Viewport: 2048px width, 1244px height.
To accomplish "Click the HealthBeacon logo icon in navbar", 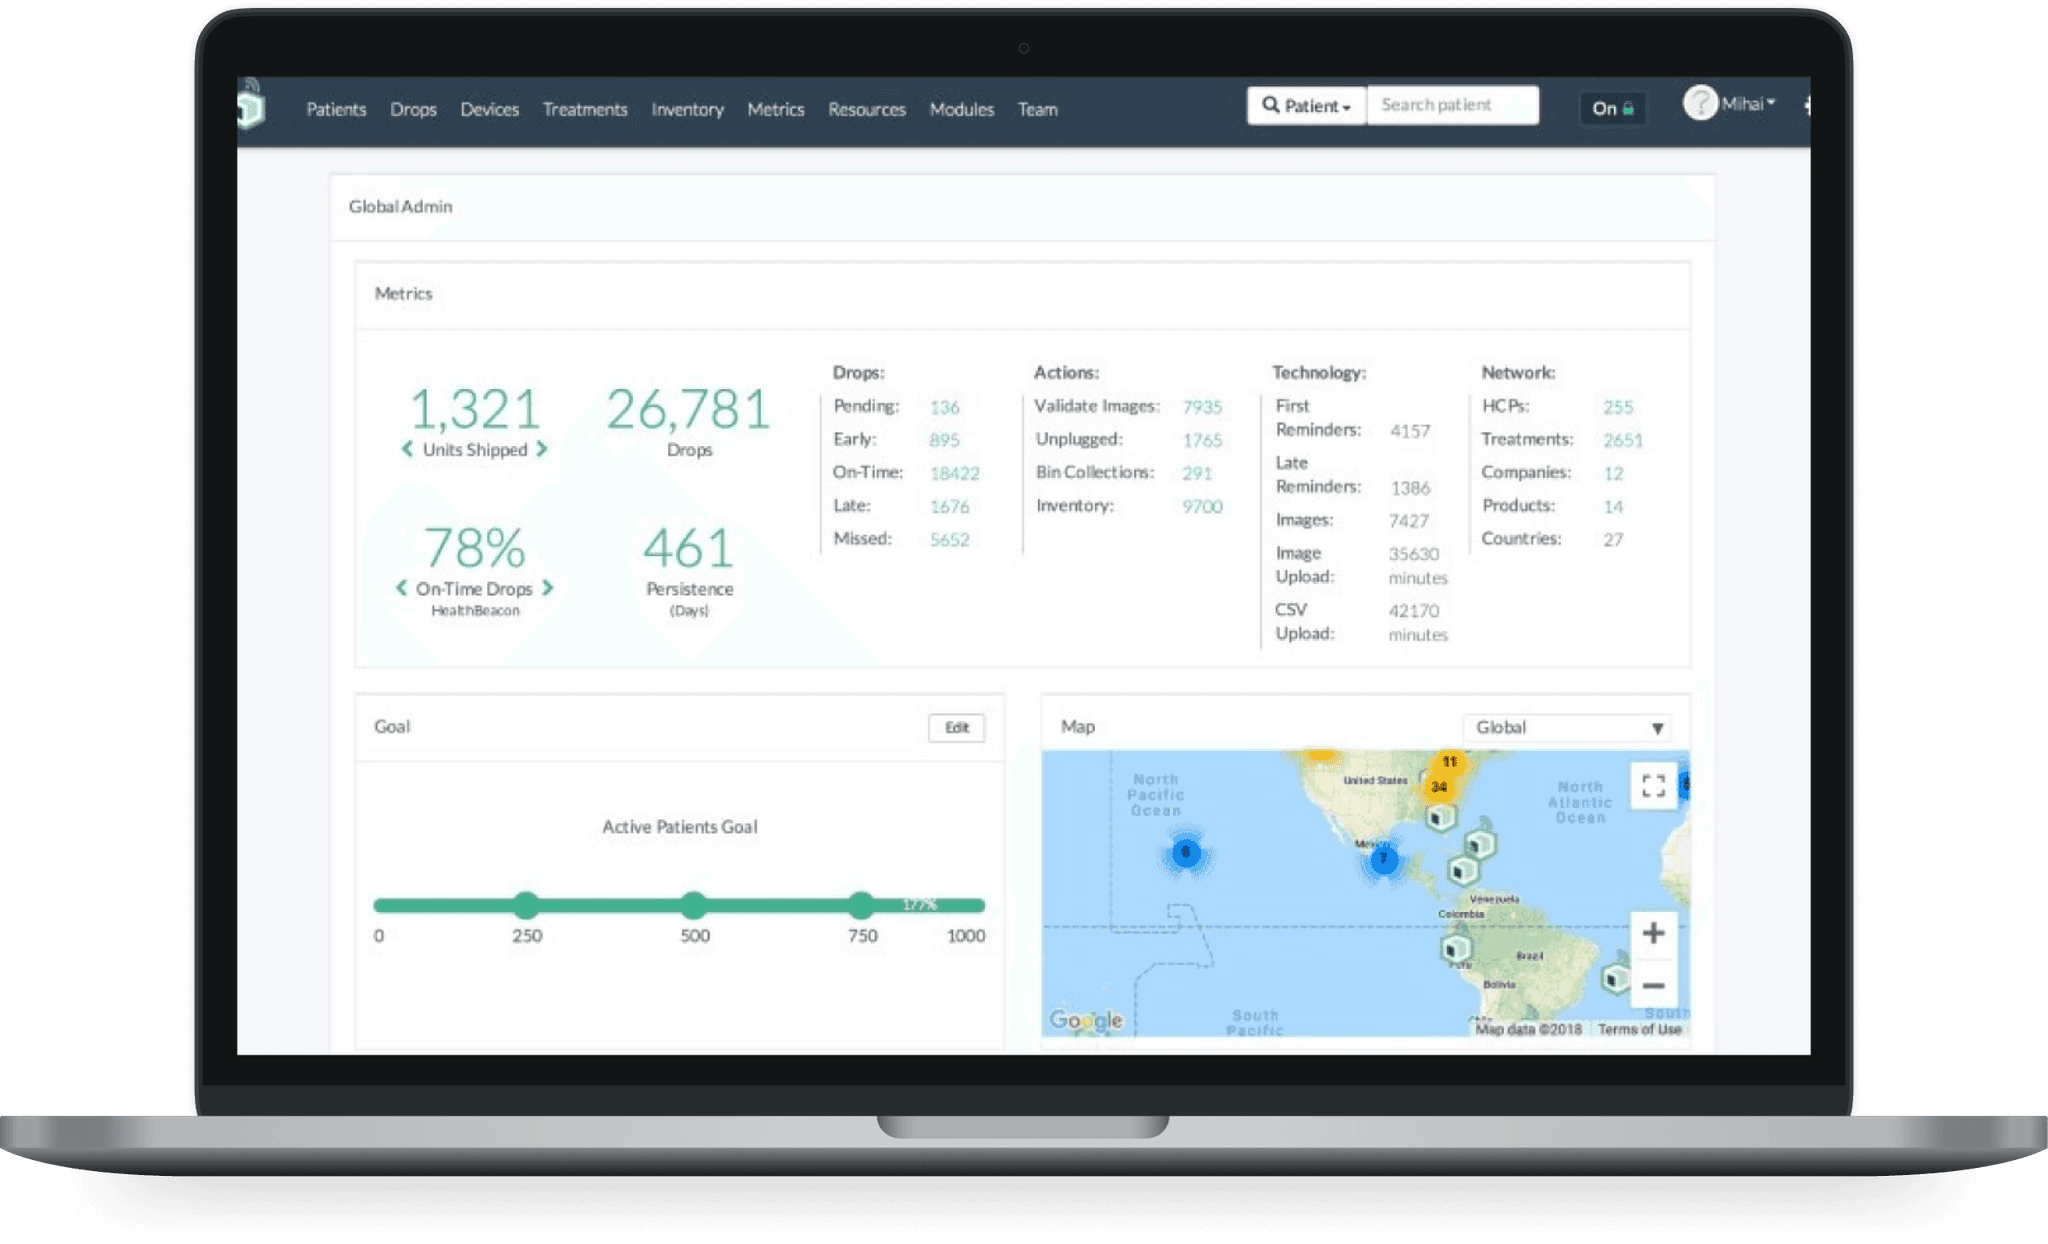I will 250,106.
